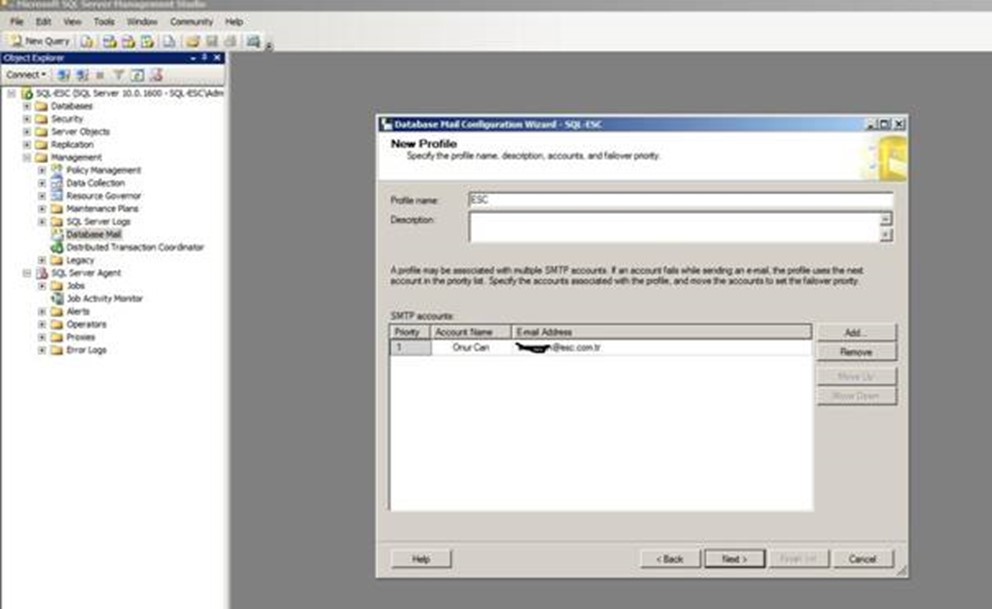
Task: Expand the SQL Server Logs folder
Action: pyautogui.click(x=42, y=222)
